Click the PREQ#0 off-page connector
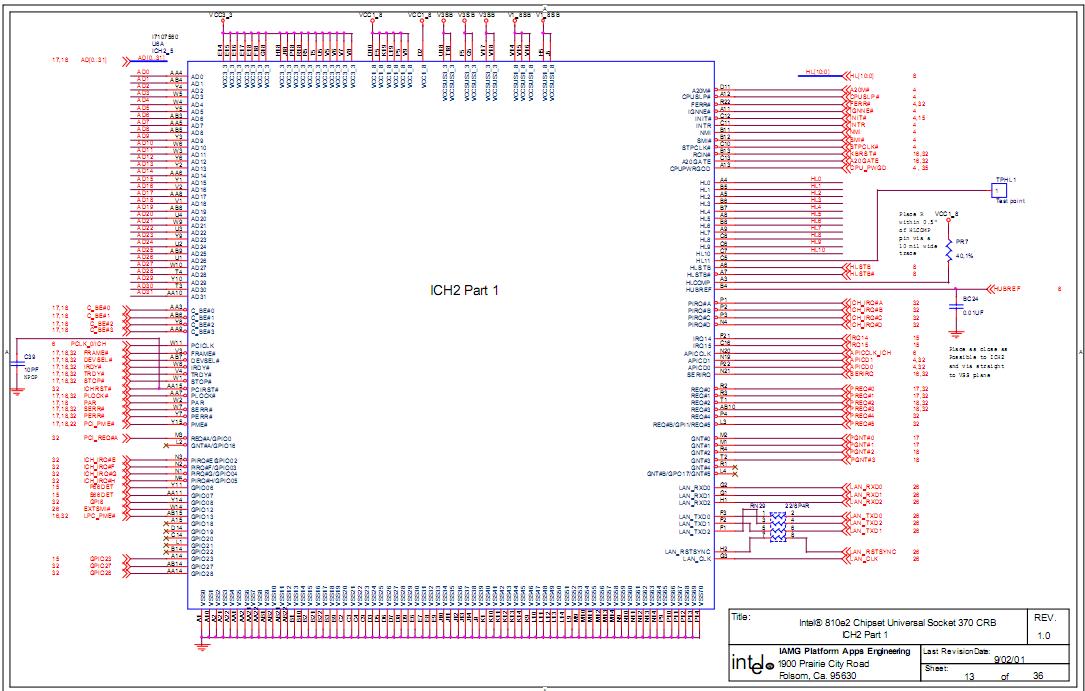Screen dimensions: 1085x691 click(x=859, y=389)
